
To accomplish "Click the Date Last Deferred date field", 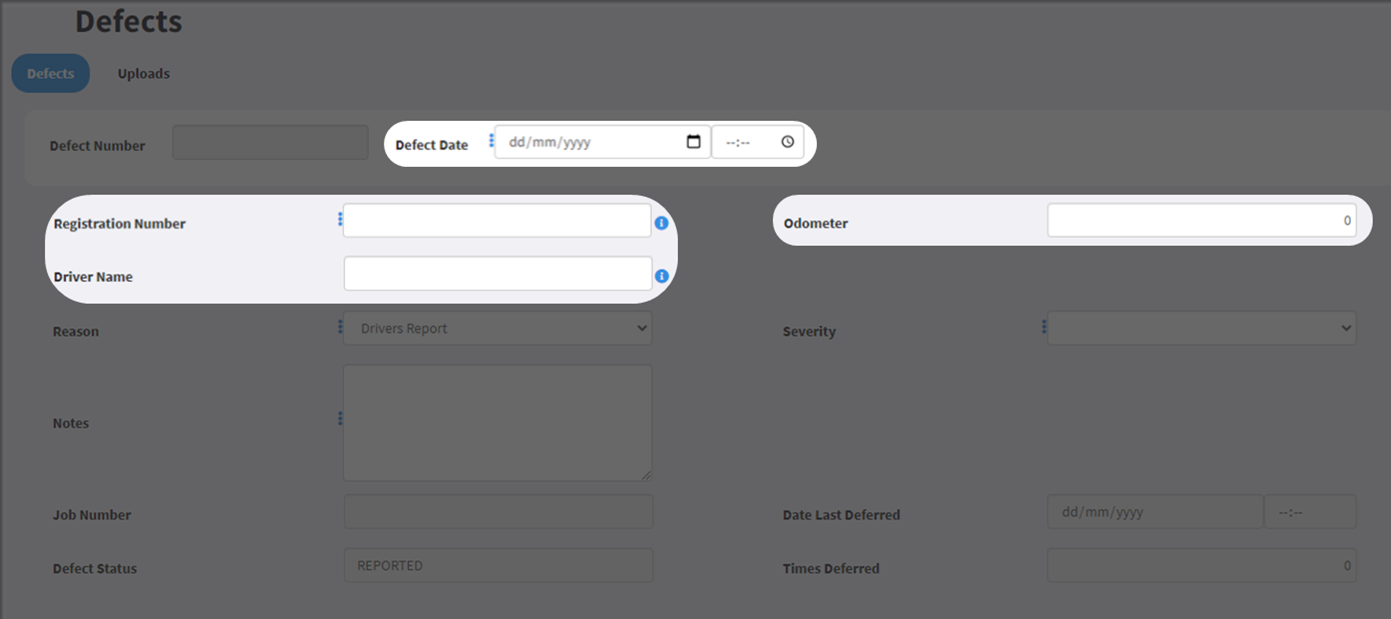I will click(1155, 512).
